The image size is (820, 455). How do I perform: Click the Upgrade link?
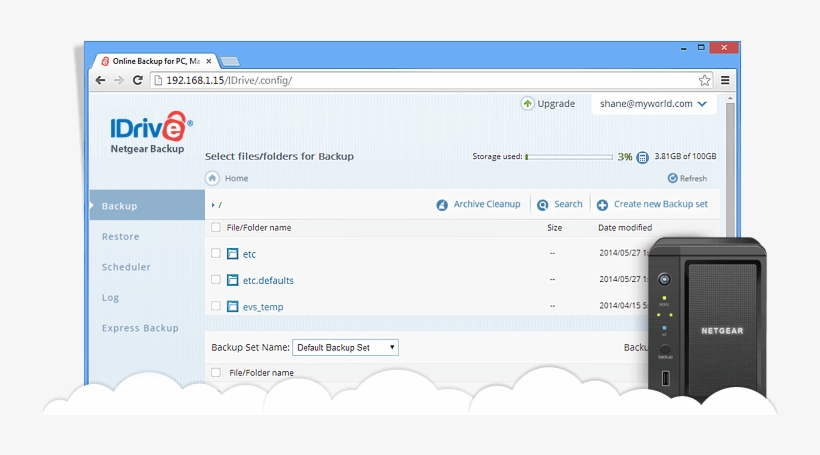point(556,104)
